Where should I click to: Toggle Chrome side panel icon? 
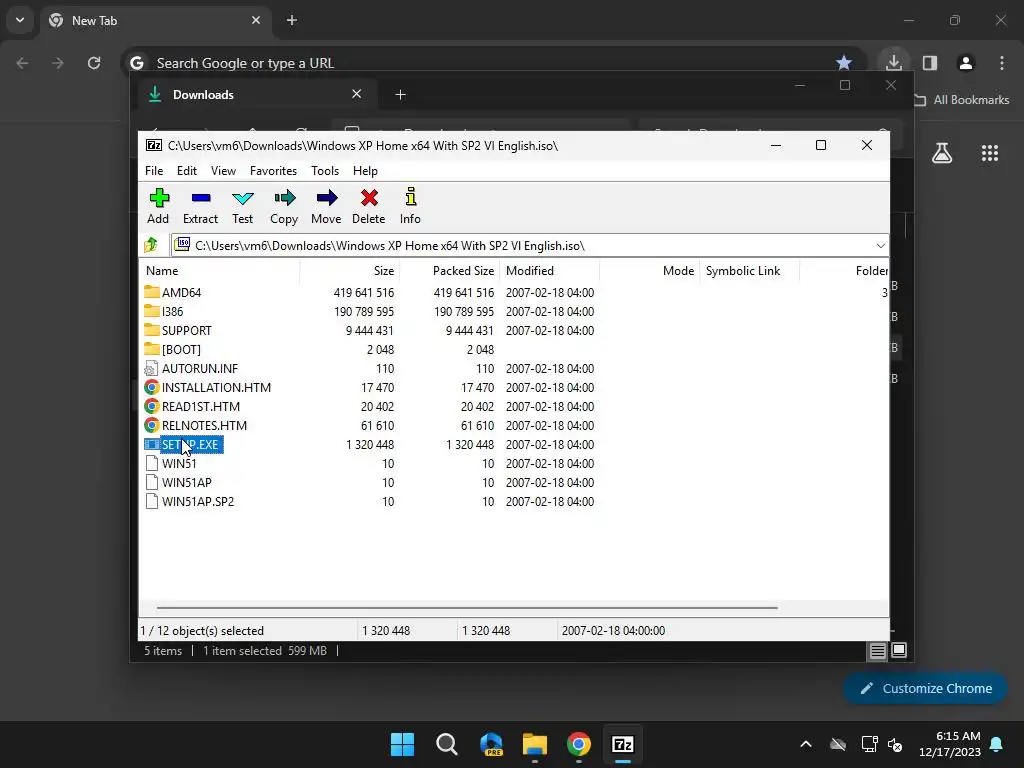click(930, 63)
